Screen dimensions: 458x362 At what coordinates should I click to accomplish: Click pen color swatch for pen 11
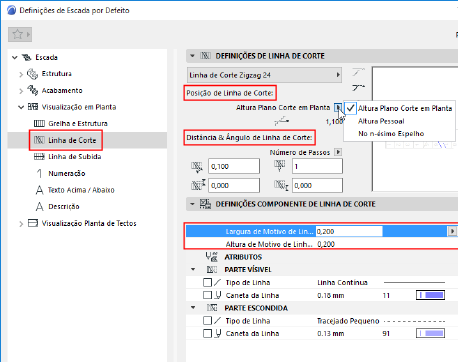[x=430, y=295]
